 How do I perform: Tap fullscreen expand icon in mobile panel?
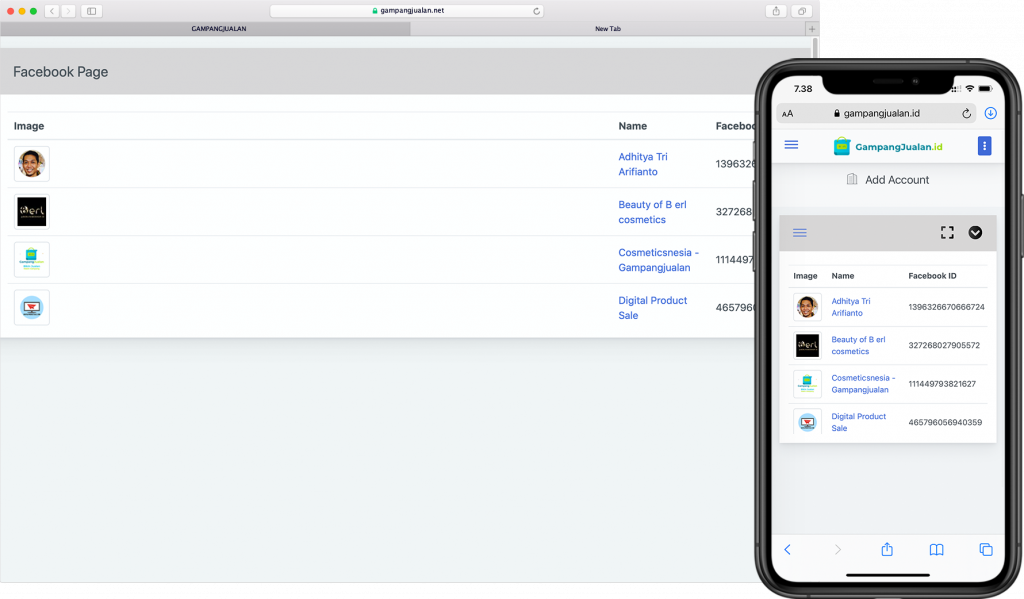point(947,232)
